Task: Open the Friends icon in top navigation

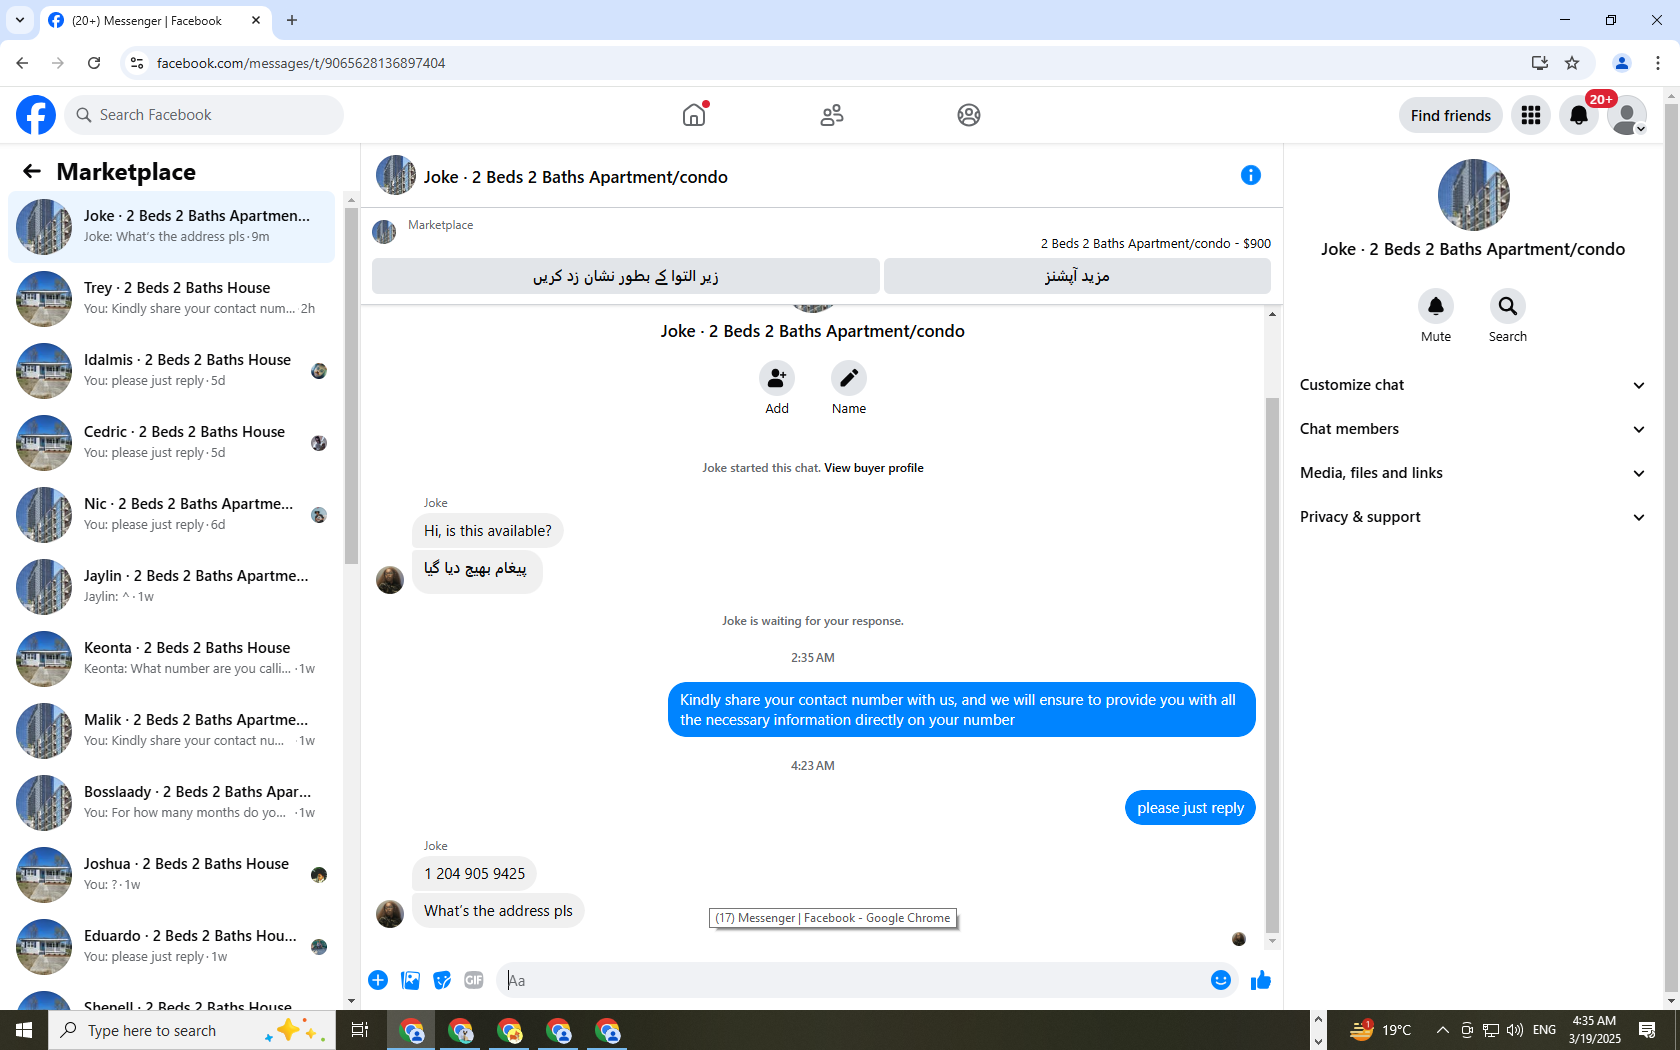Action: tap(832, 115)
